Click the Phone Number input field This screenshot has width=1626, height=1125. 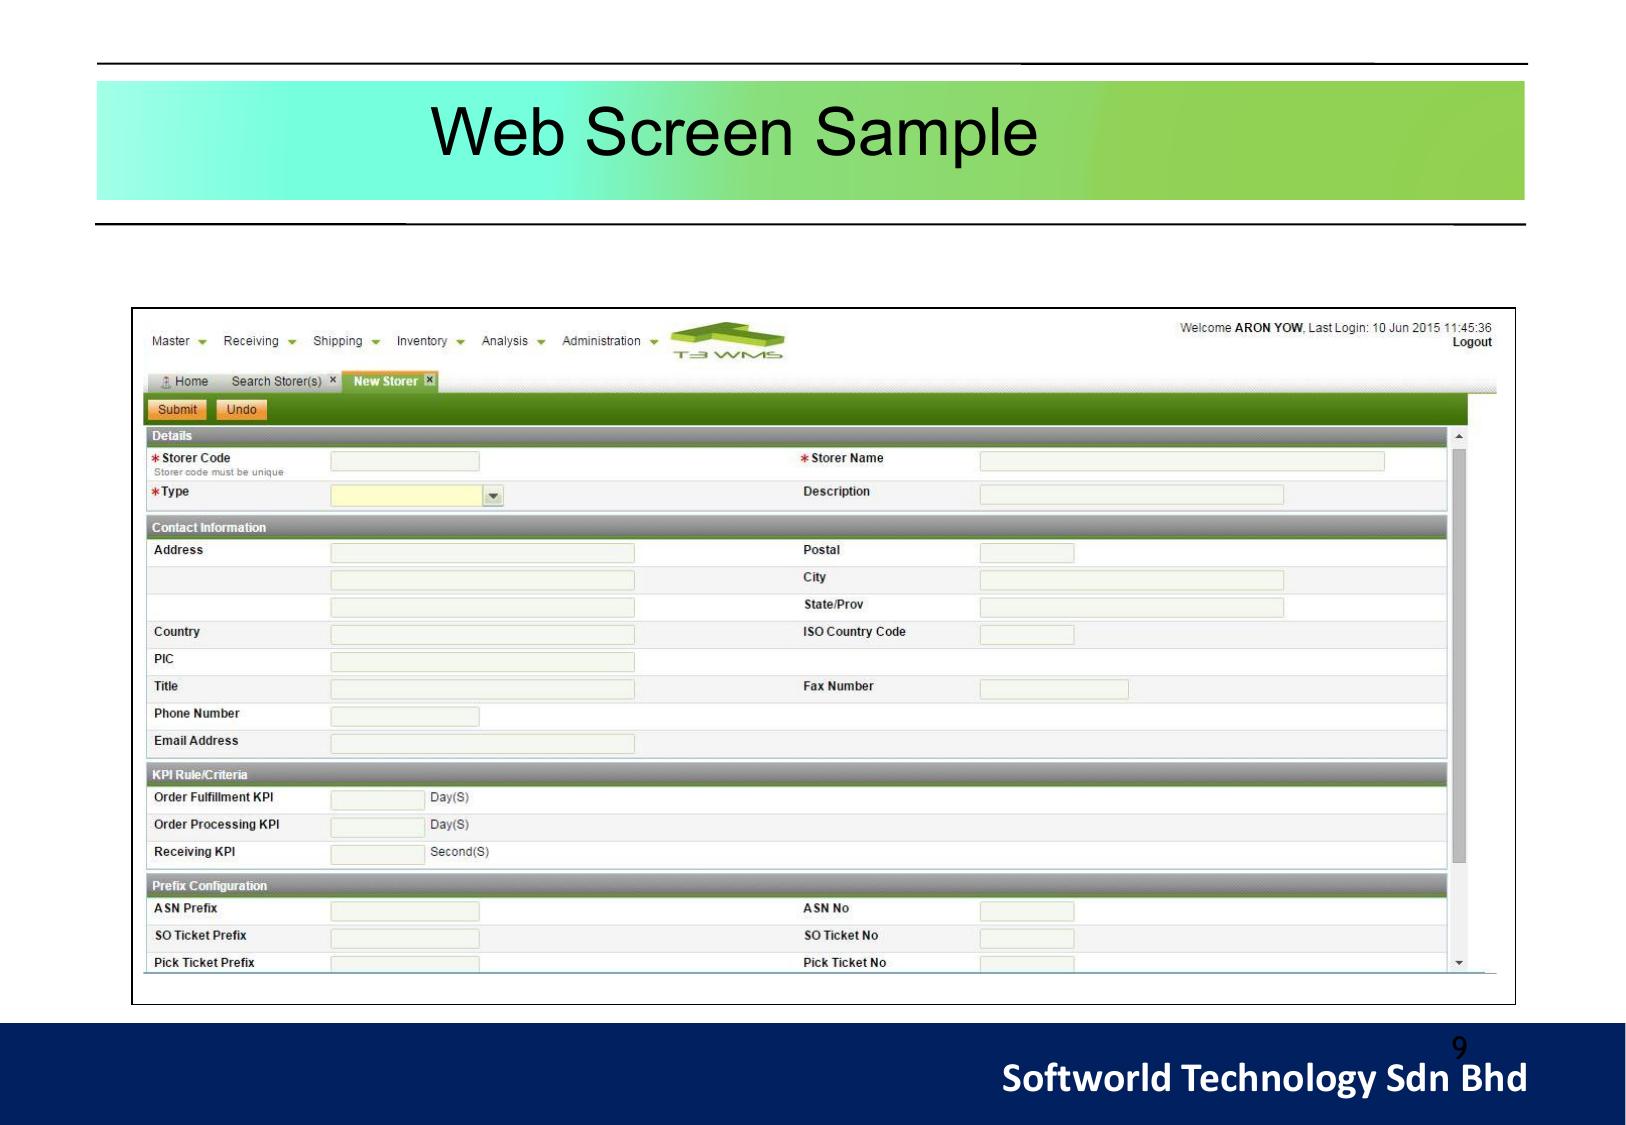pos(405,716)
